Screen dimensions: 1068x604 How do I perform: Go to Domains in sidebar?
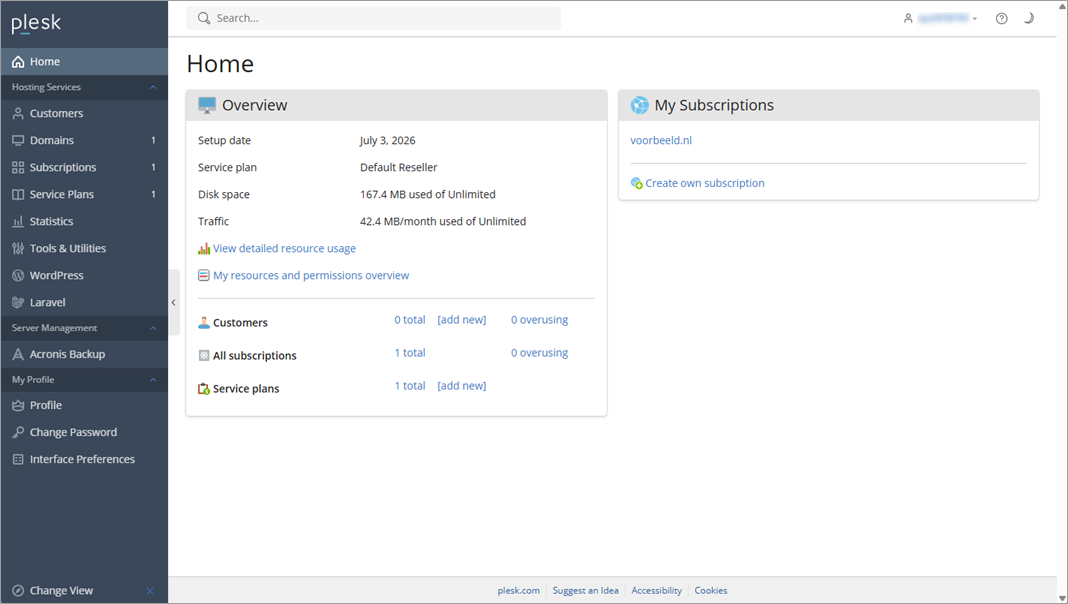[84, 140]
